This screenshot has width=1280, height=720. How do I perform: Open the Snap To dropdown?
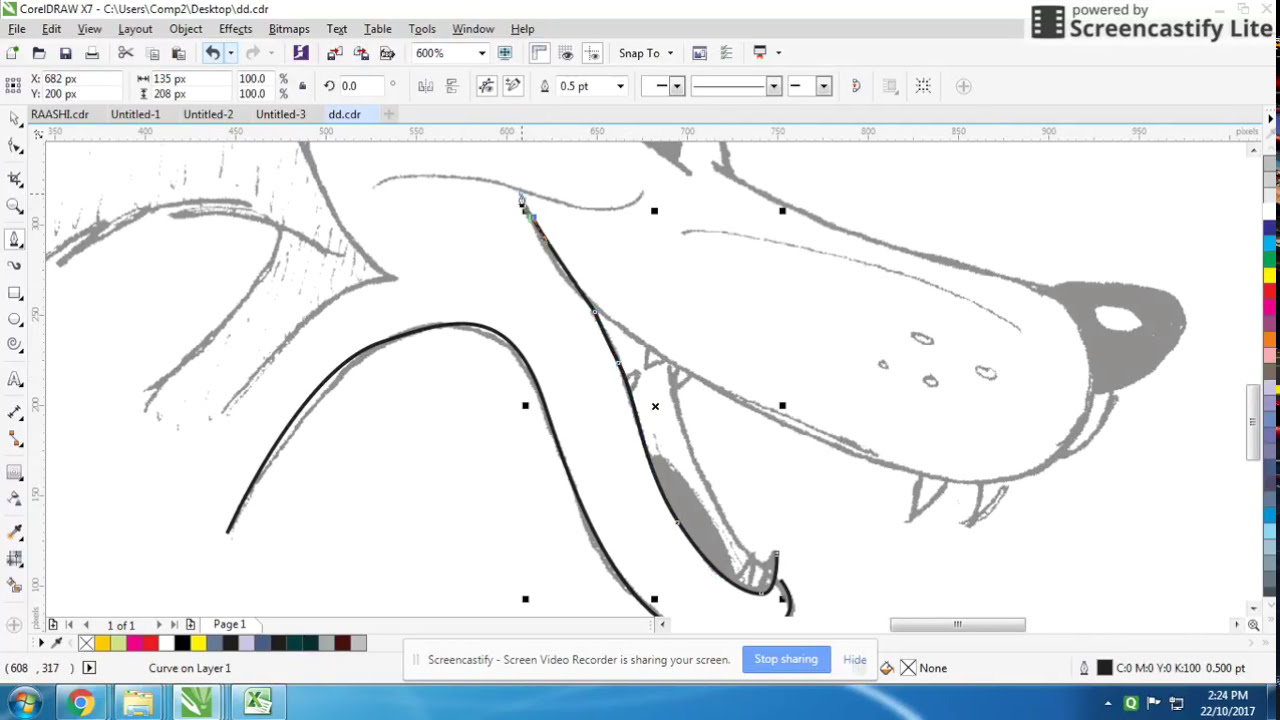click(x=646, y=53)
